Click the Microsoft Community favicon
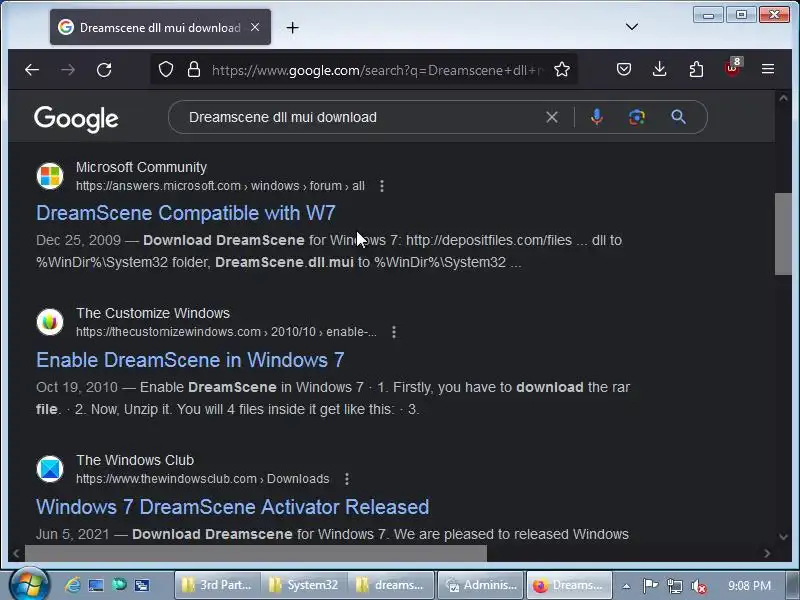This screenshot has width=800, height=600. pyautogui.click(x=50, y=176)
